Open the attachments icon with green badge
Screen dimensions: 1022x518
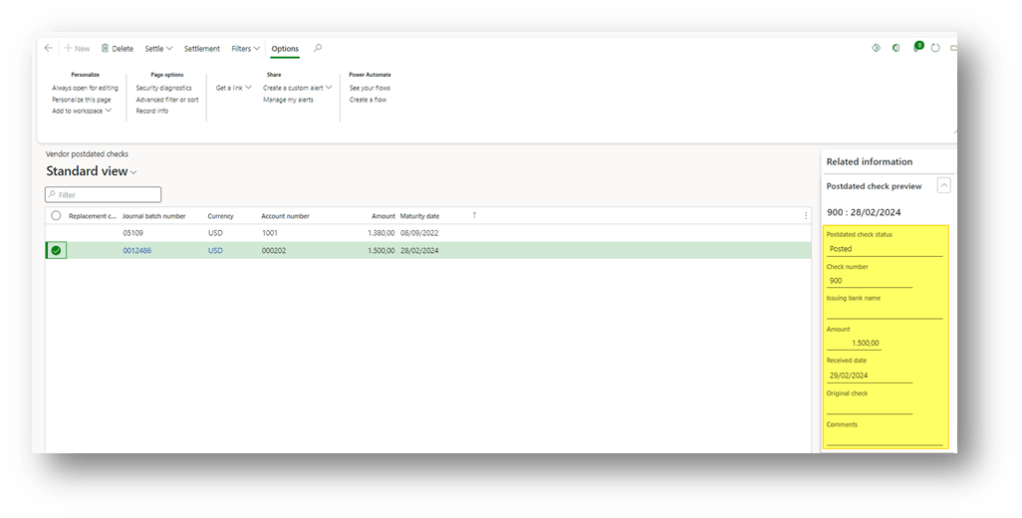tap(918, 47)
